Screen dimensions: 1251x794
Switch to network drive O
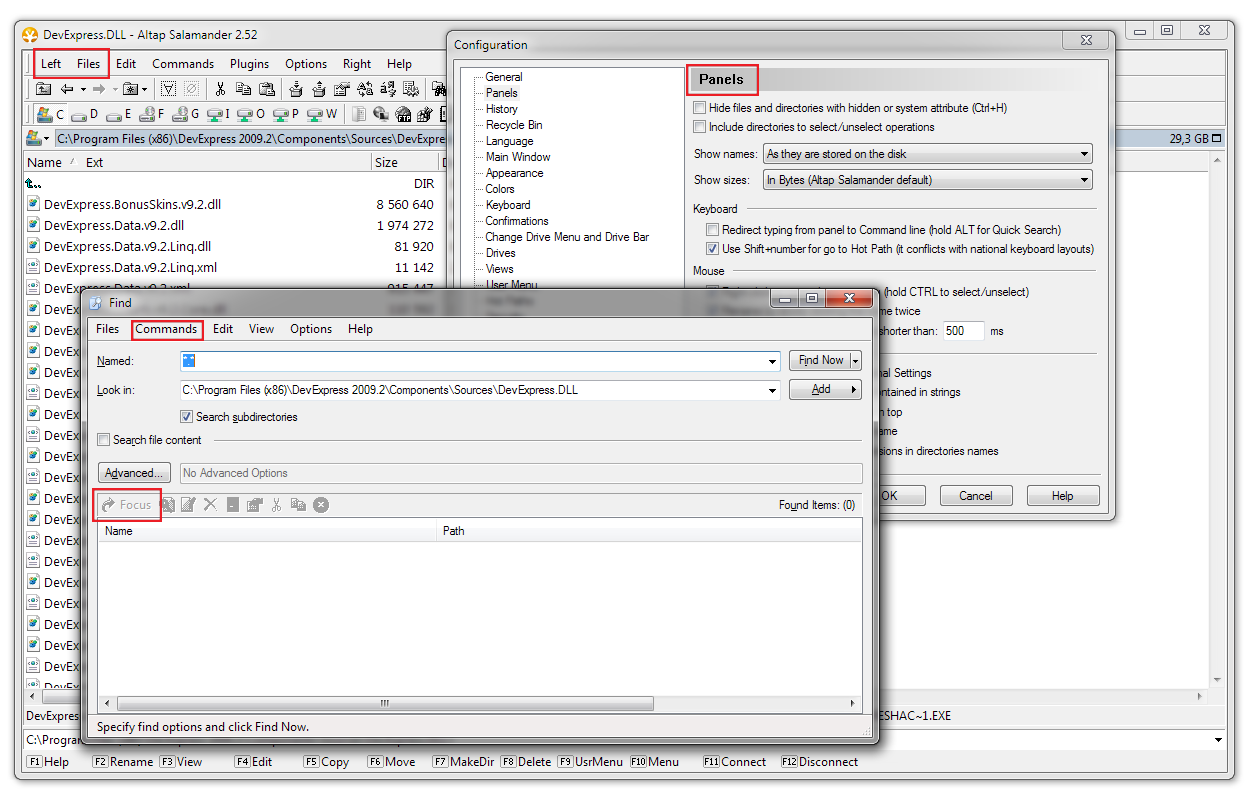[x=251, y=114]
